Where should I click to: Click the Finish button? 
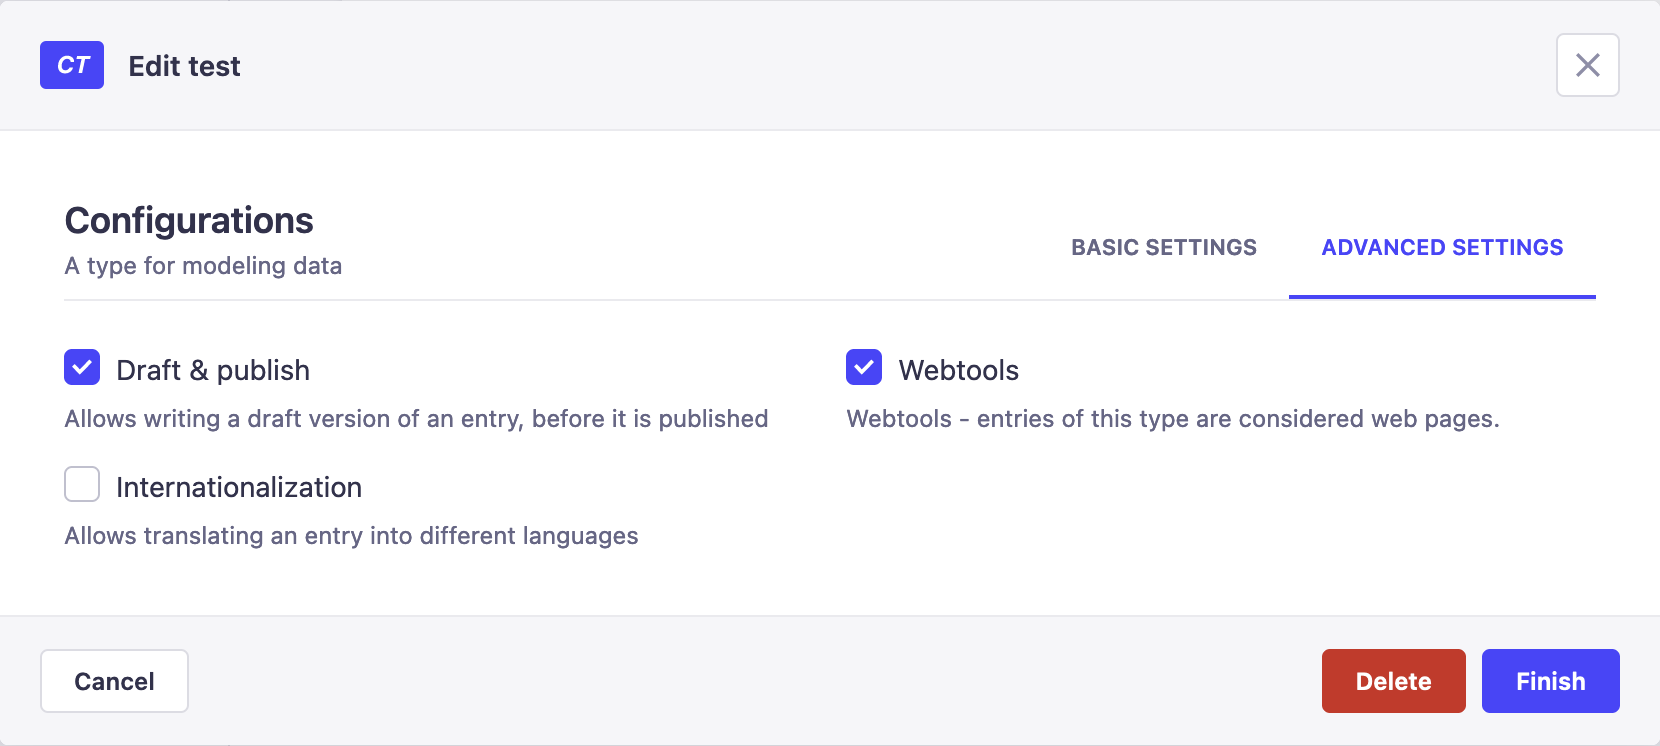(1550, 681)
